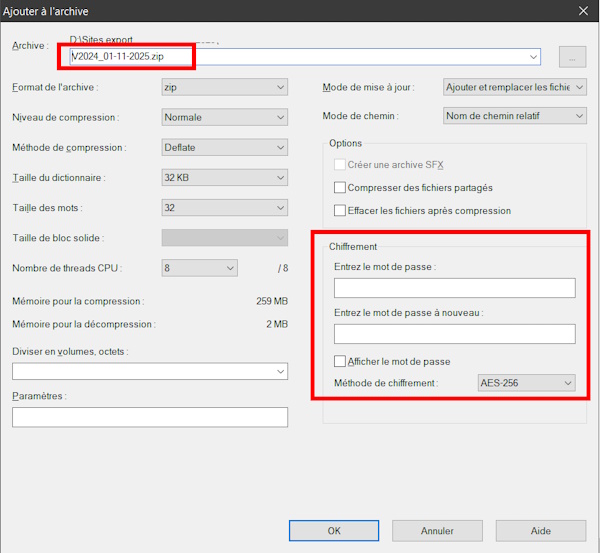Viewport: 600px width, 553px height.
Task: Open the Méthode de compression dropdown
Action: pyautogui.click(x=225, y=148)
